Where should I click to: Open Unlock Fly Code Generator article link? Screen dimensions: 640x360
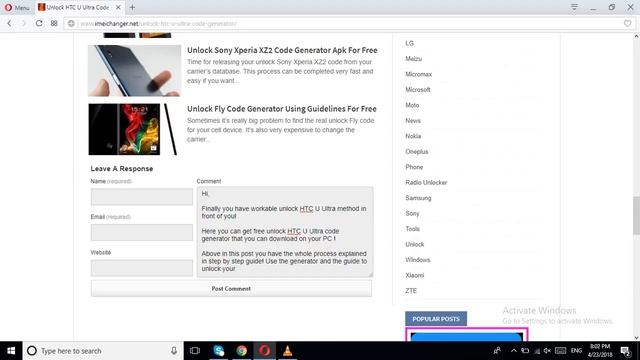click(282, 109)
